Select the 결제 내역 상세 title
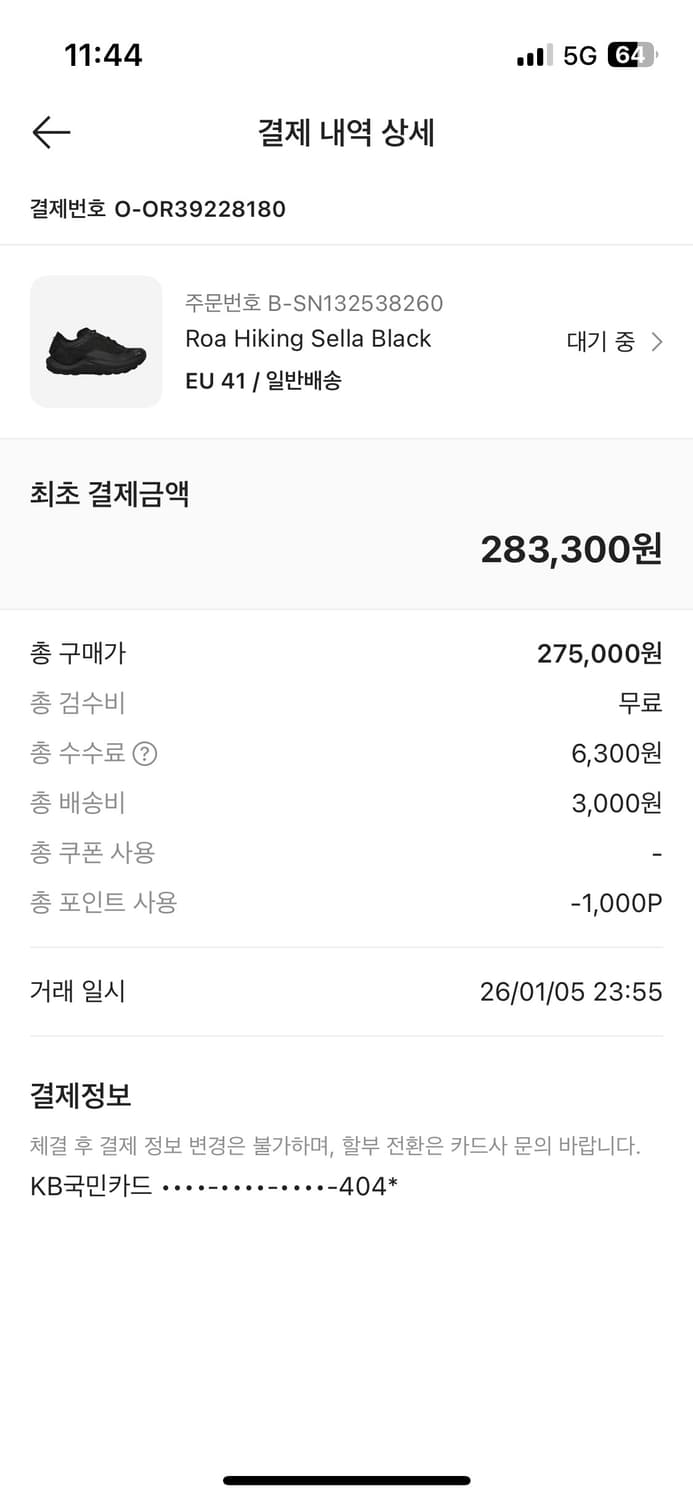The height and width of the screenshot is (1500, 693). (x=346, y=132)
